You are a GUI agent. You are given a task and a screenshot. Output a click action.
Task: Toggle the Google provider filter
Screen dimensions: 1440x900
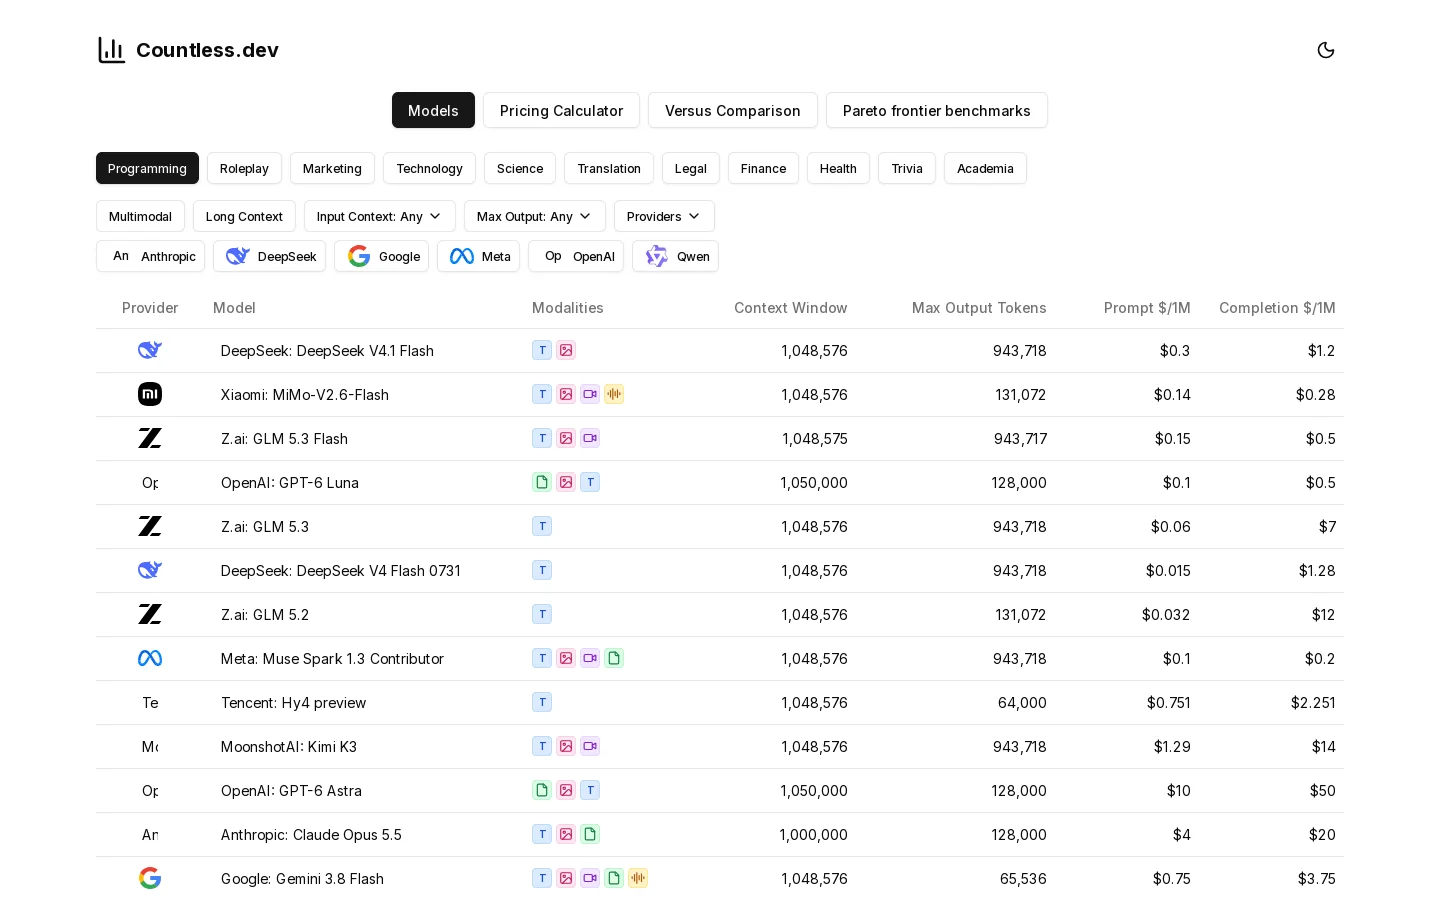coord(381,256)
